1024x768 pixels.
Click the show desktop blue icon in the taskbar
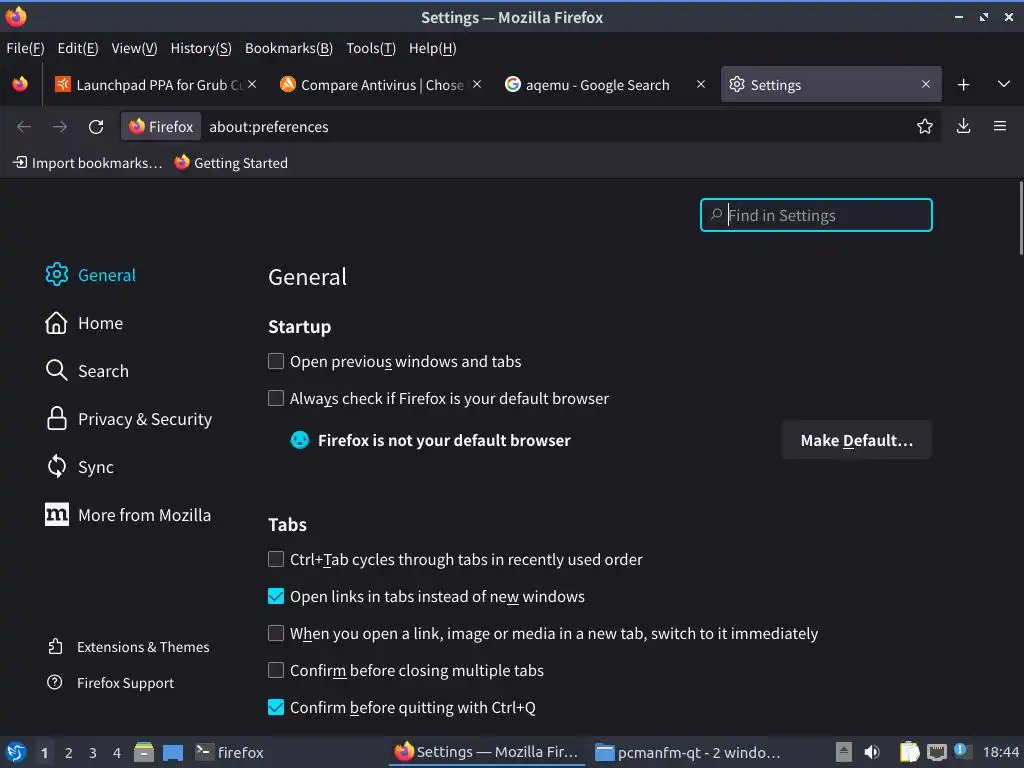pos(173,753)
